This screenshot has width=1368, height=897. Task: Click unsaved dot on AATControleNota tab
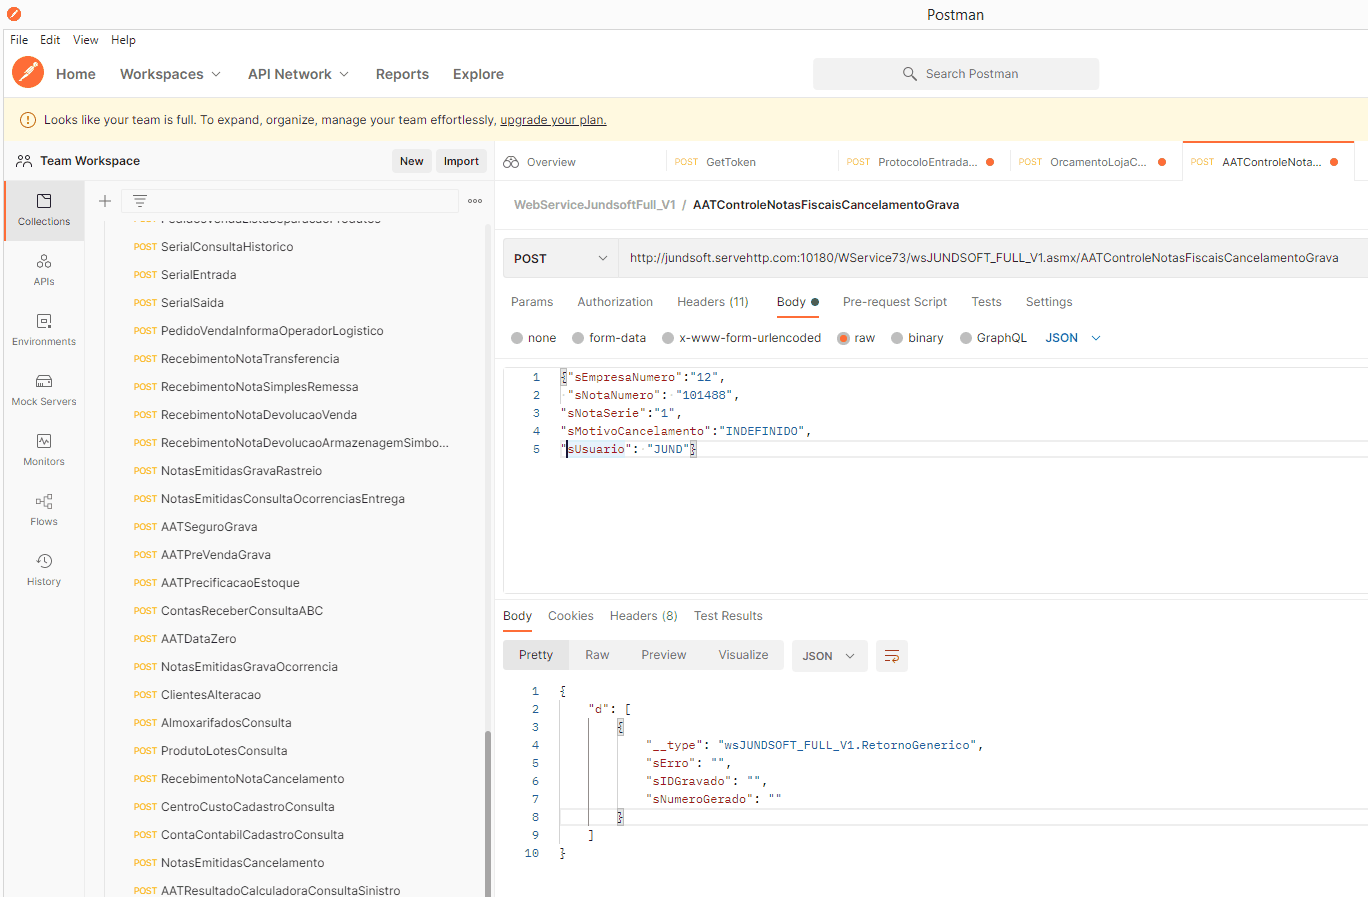(1334, 162)
